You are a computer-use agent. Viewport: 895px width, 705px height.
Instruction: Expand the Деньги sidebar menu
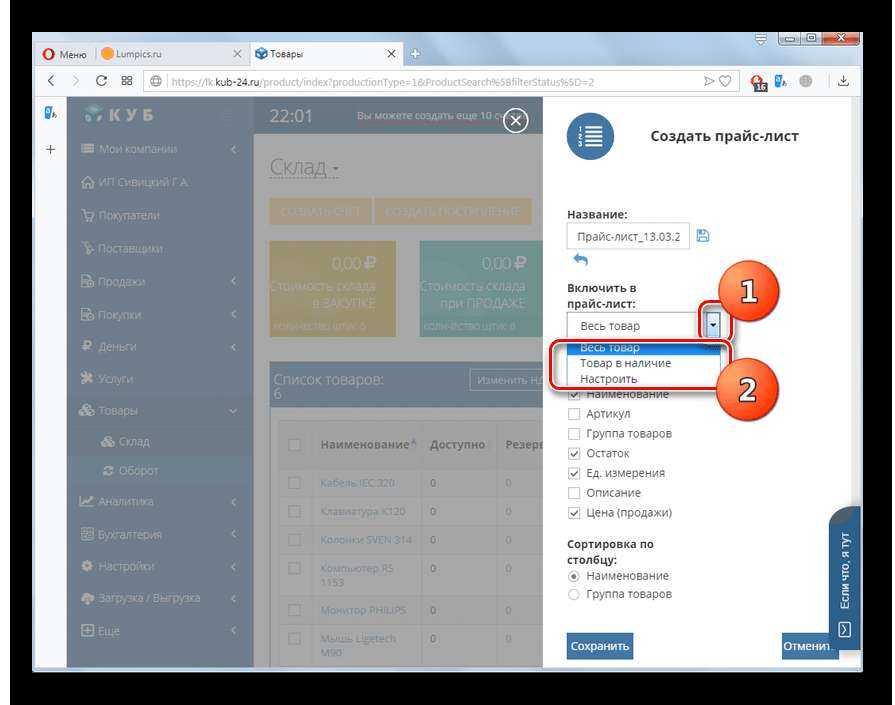coord(159,347)
